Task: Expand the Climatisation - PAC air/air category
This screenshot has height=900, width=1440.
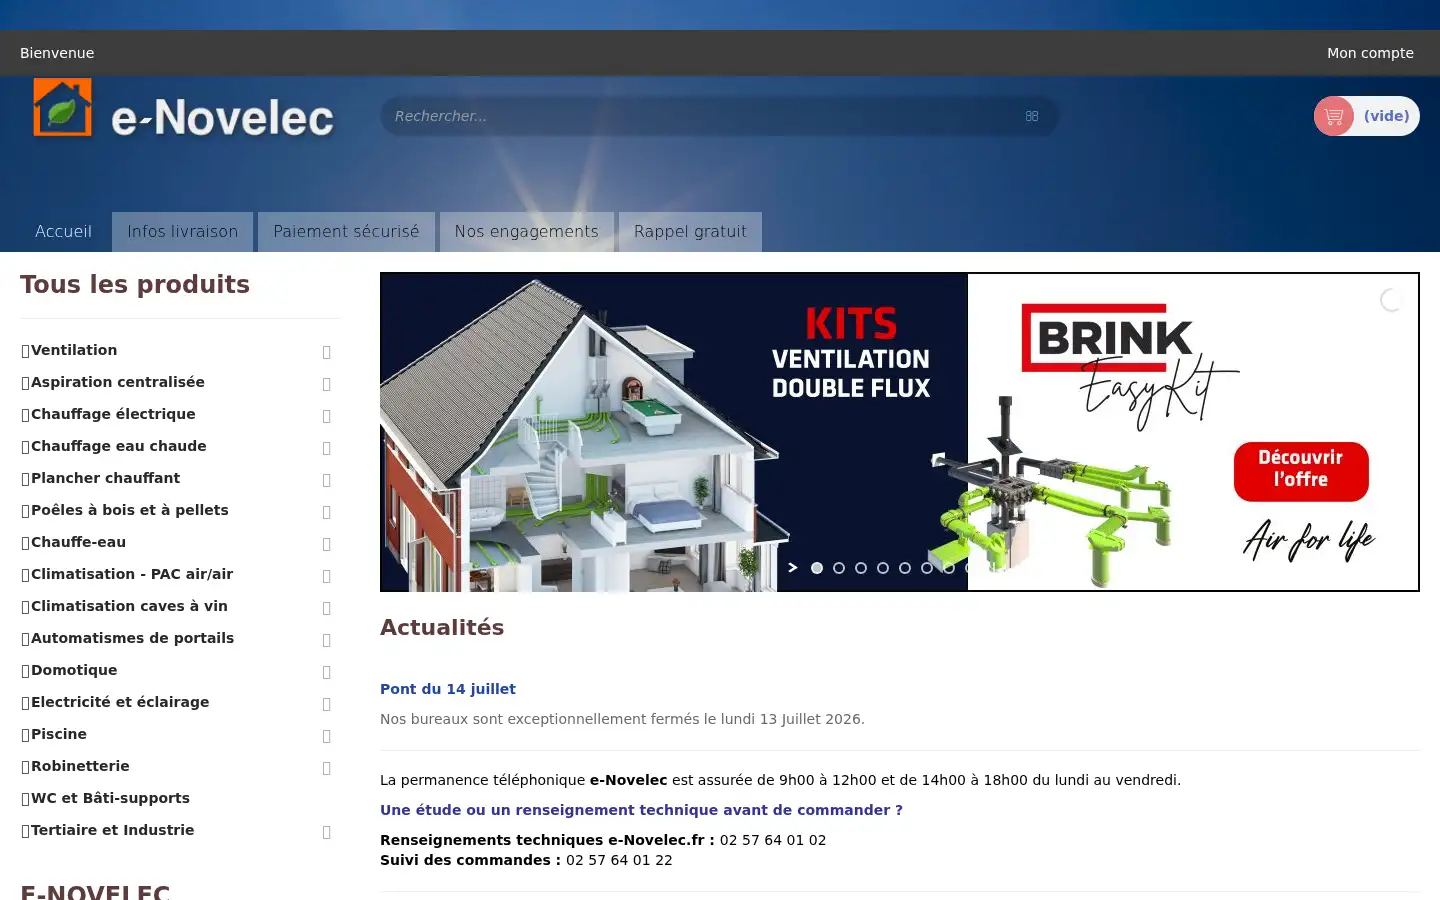Action: click(x=327, y=576)
